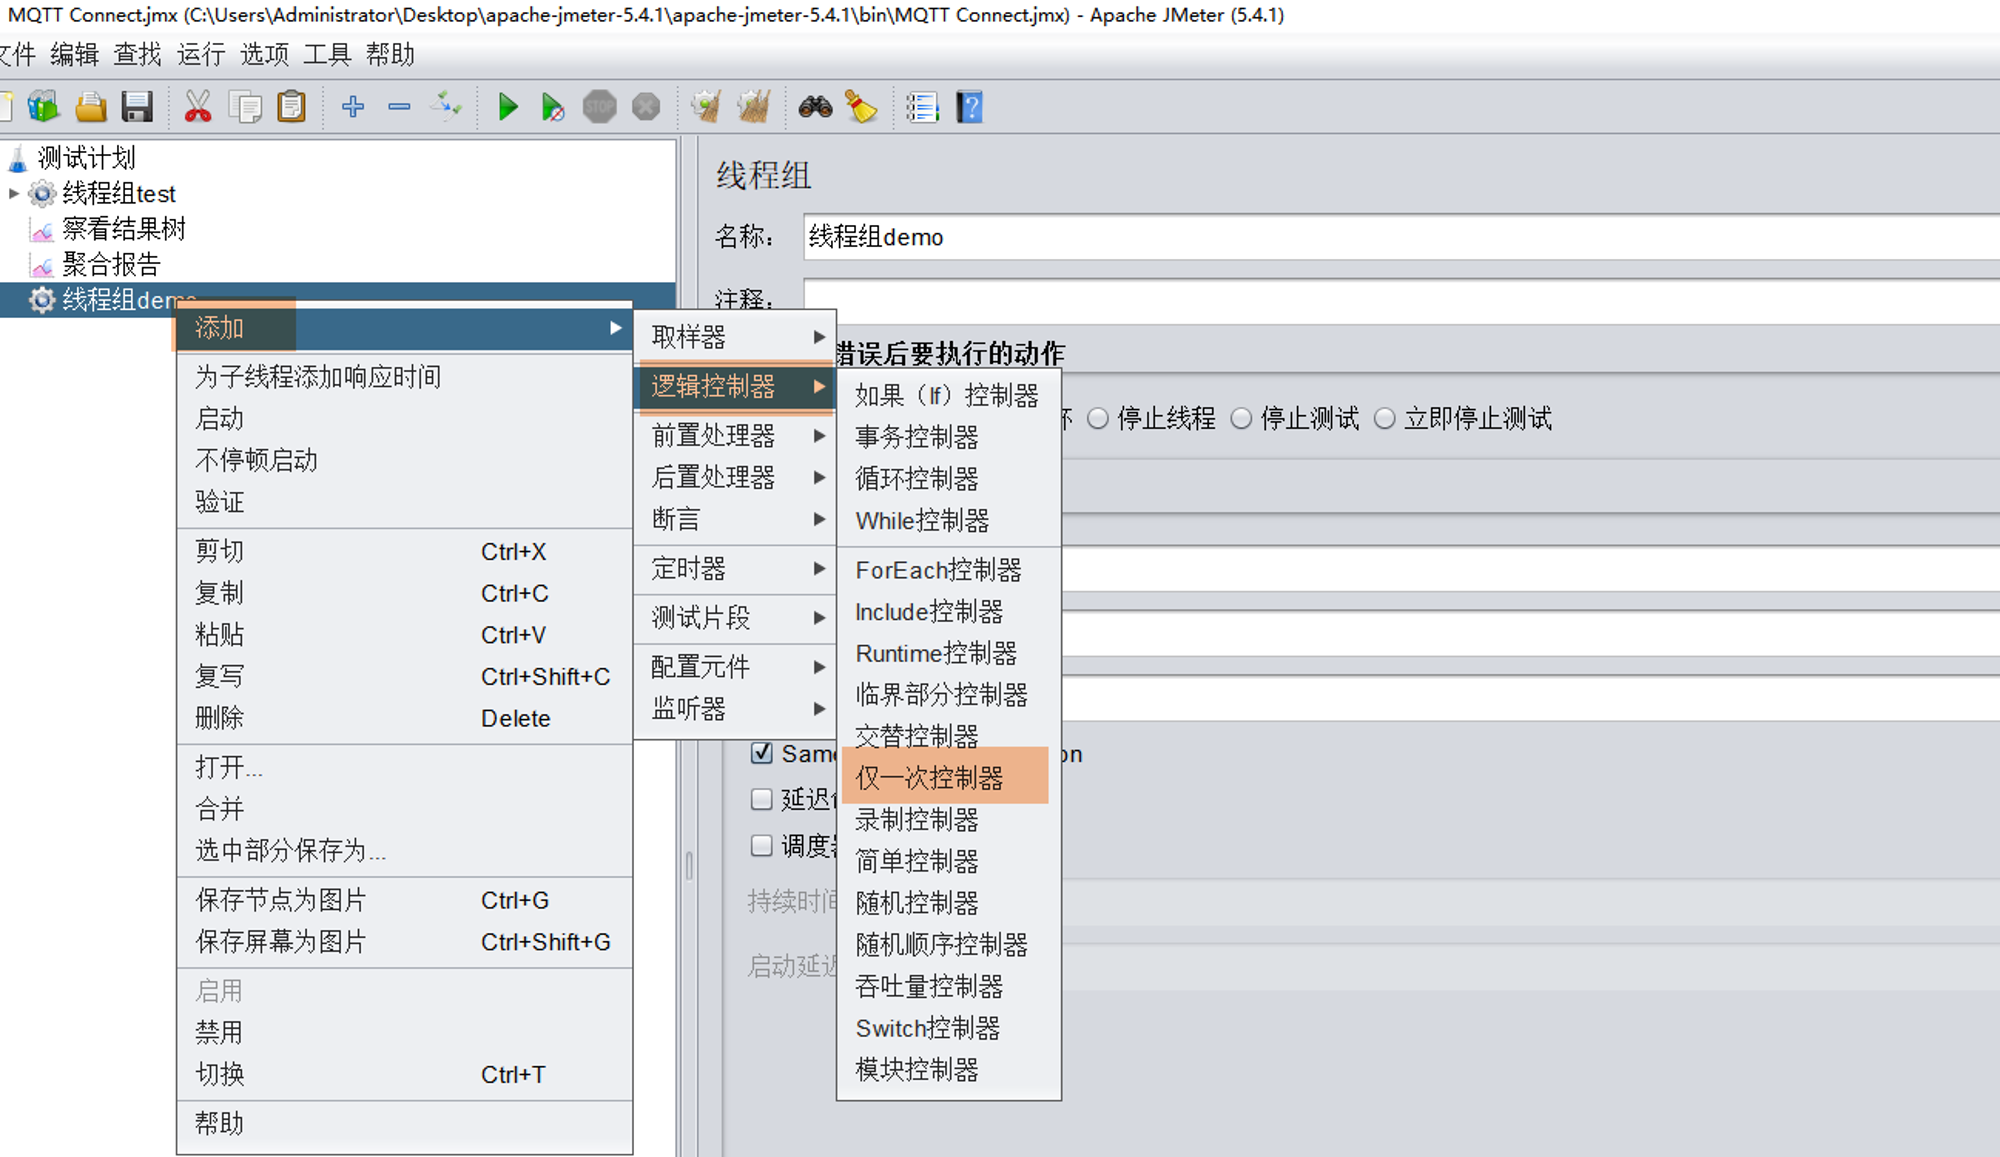2000x1157 pixels.
Task: Click the Copy icon in toolbar
Action: 245,106
